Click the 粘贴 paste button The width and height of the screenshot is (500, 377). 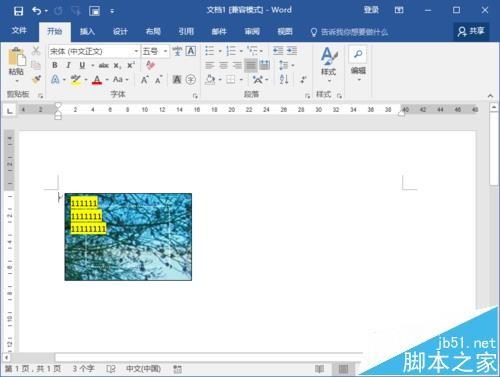[16, 64]
